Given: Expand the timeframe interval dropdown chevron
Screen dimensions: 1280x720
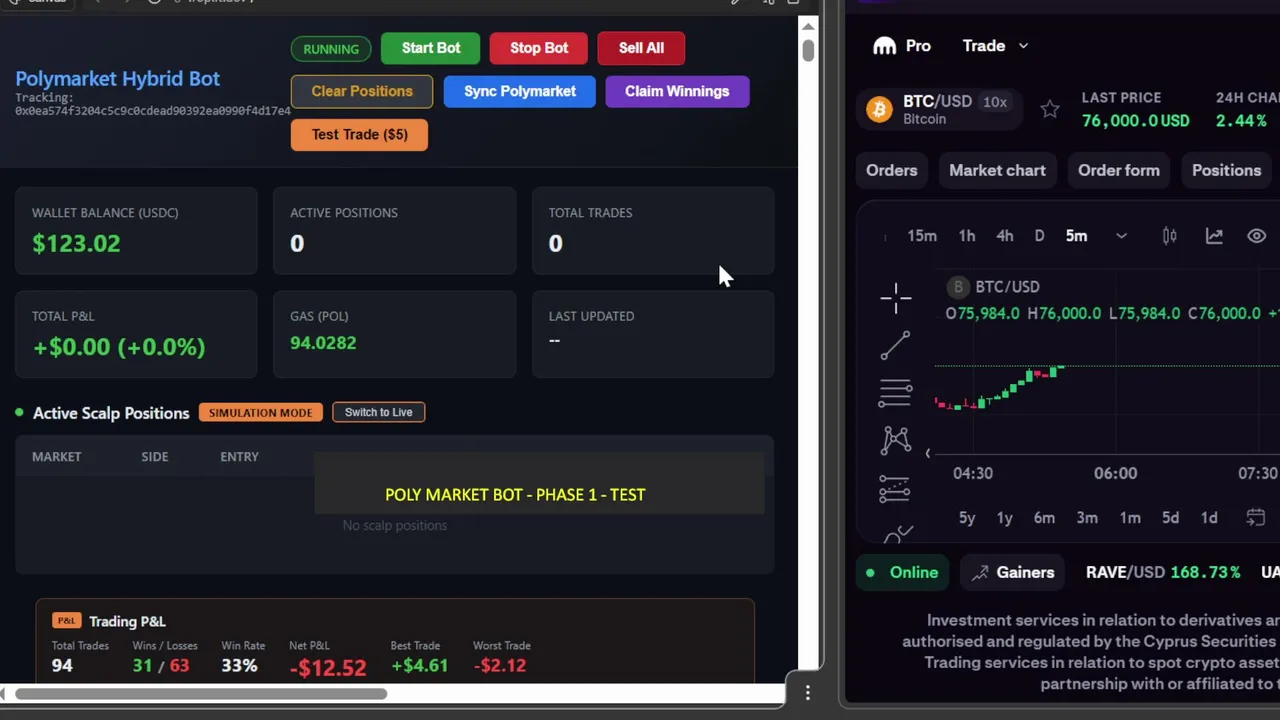Looking at the screenshot, I should 1121,236.
